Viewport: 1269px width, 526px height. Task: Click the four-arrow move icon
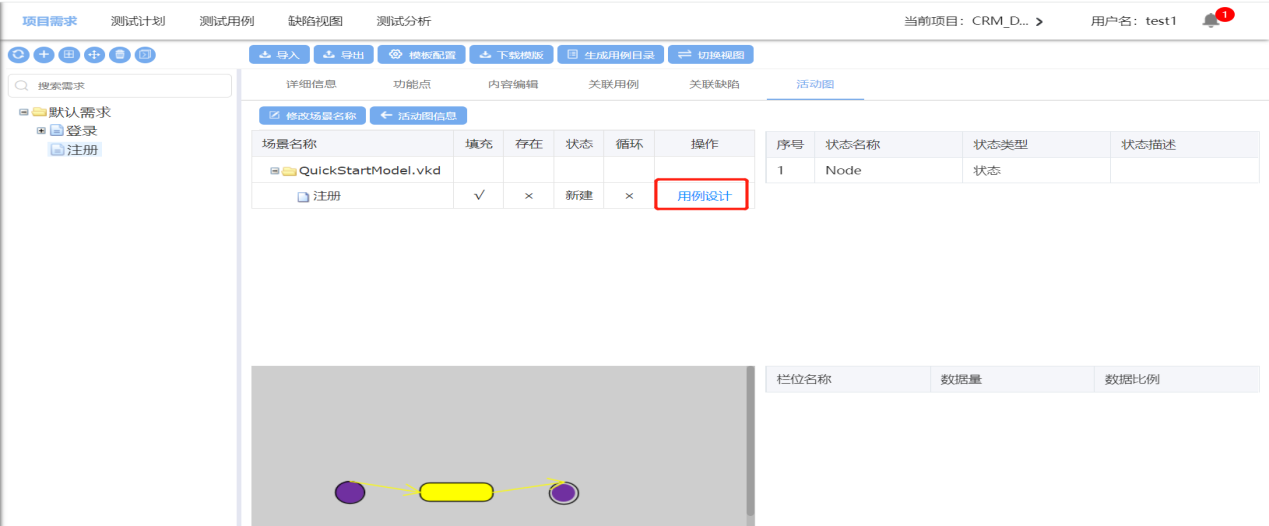[94, 54]
